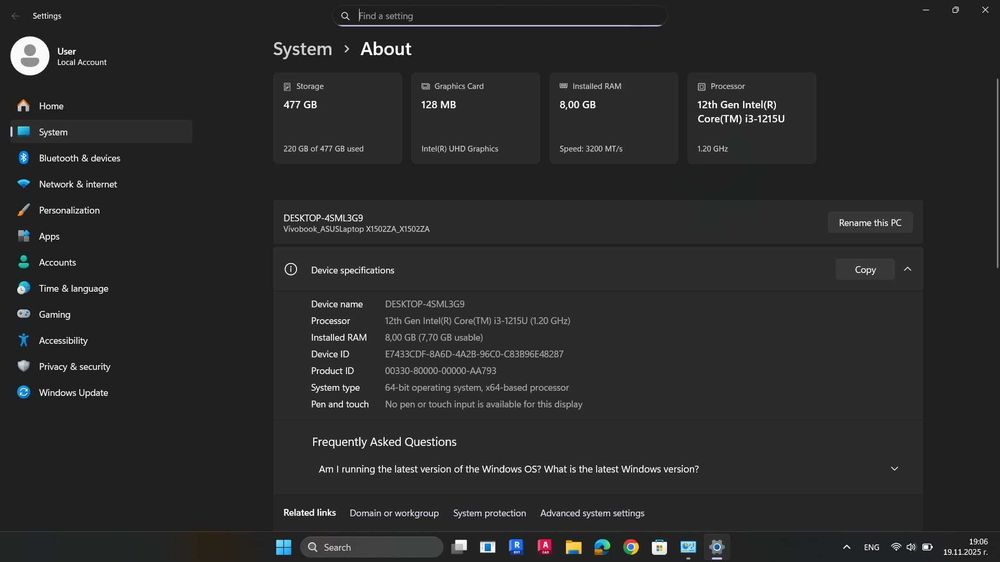Launch Google Chrome from the taskbar
Viewport: 1000px width, 562px height.
pyautogui.click(x=631, y=547)
